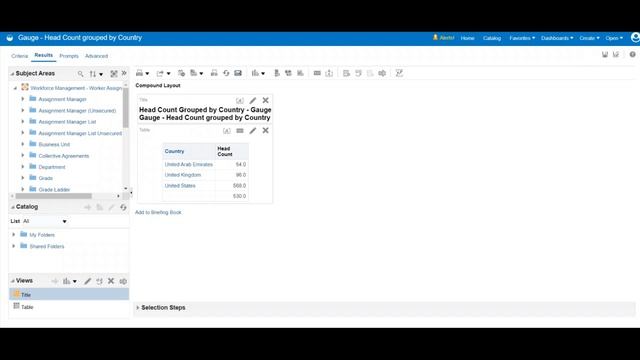
Task: Click add/remove subject areas icon
Action: (x=114, y=73)
